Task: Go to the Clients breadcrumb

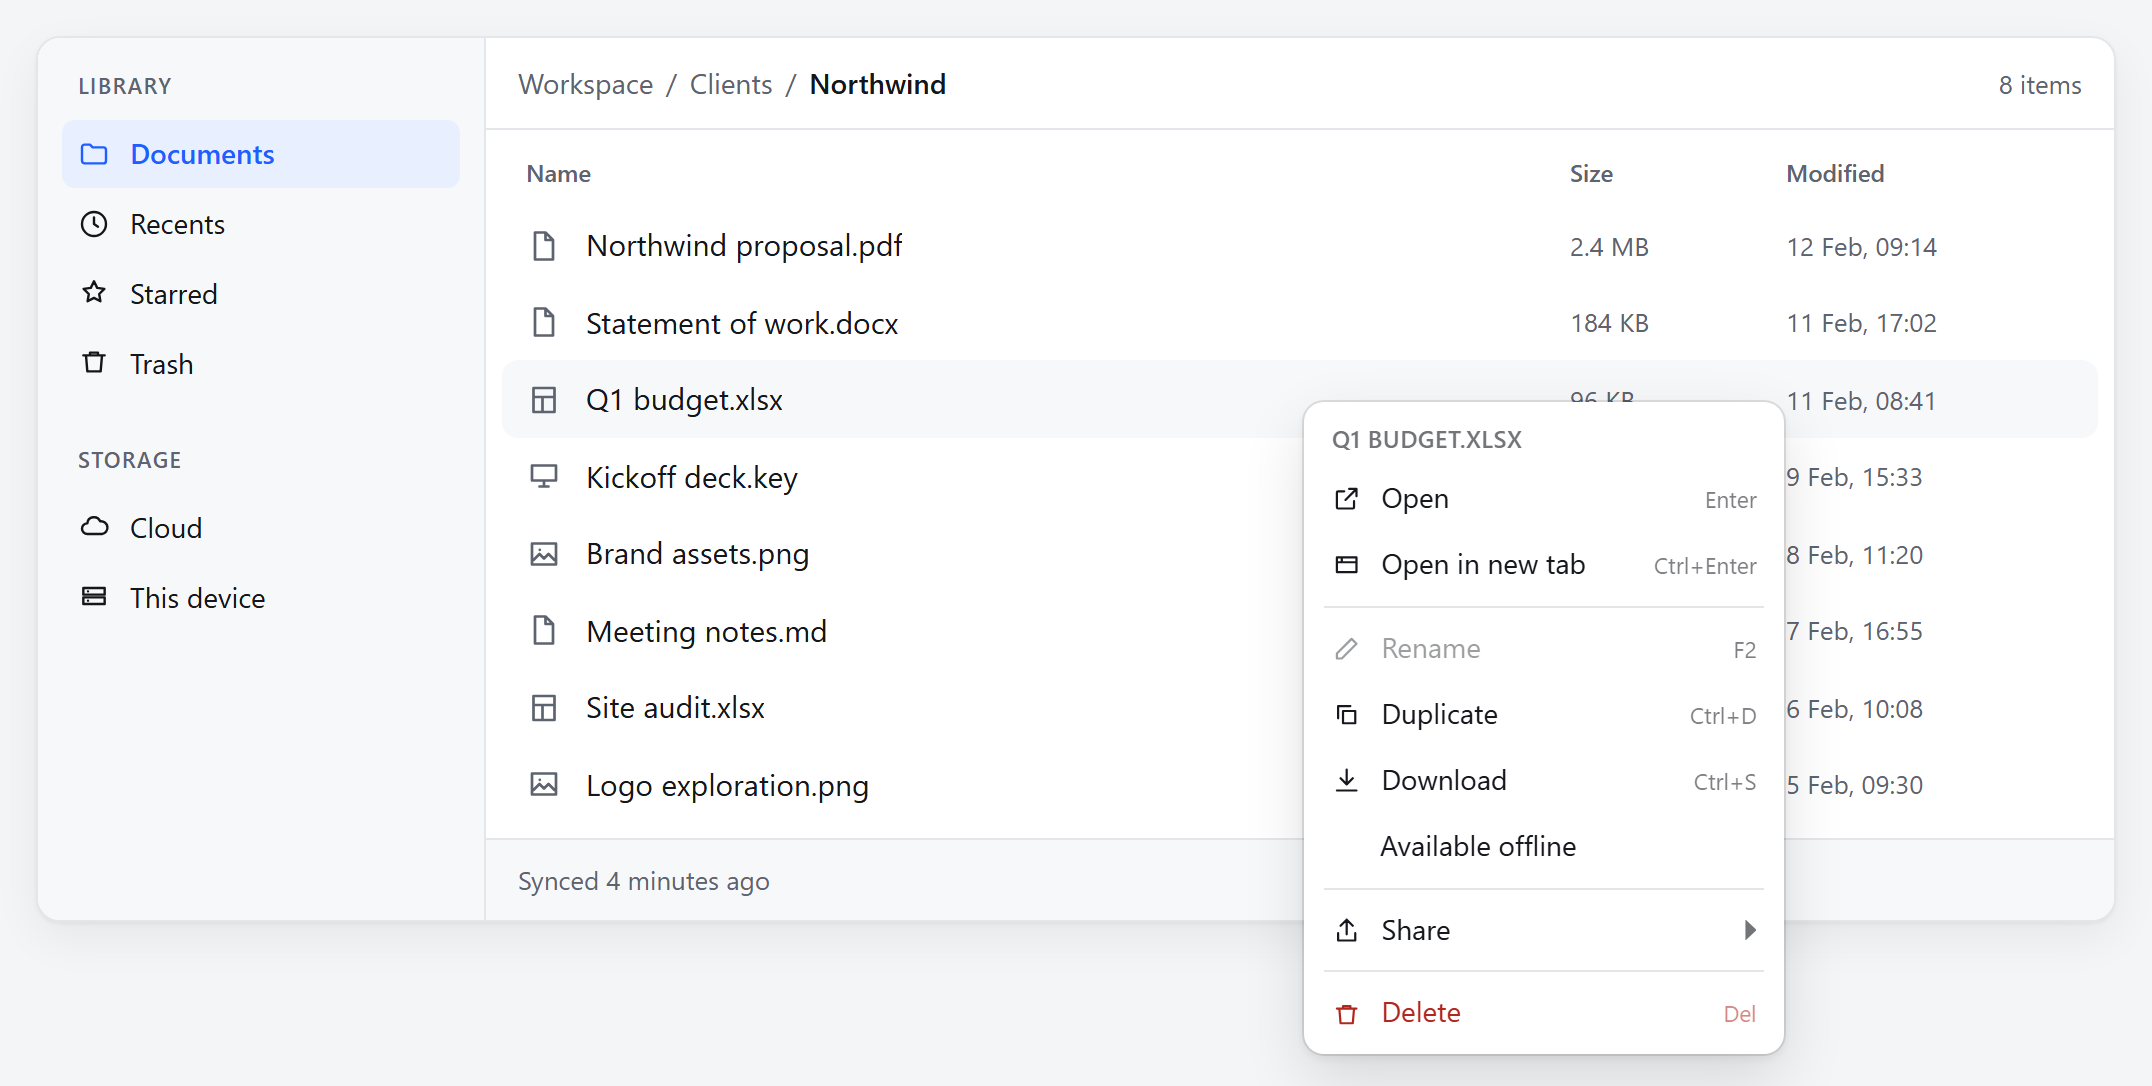Action: pyautogui.click(x=731, y=85)
